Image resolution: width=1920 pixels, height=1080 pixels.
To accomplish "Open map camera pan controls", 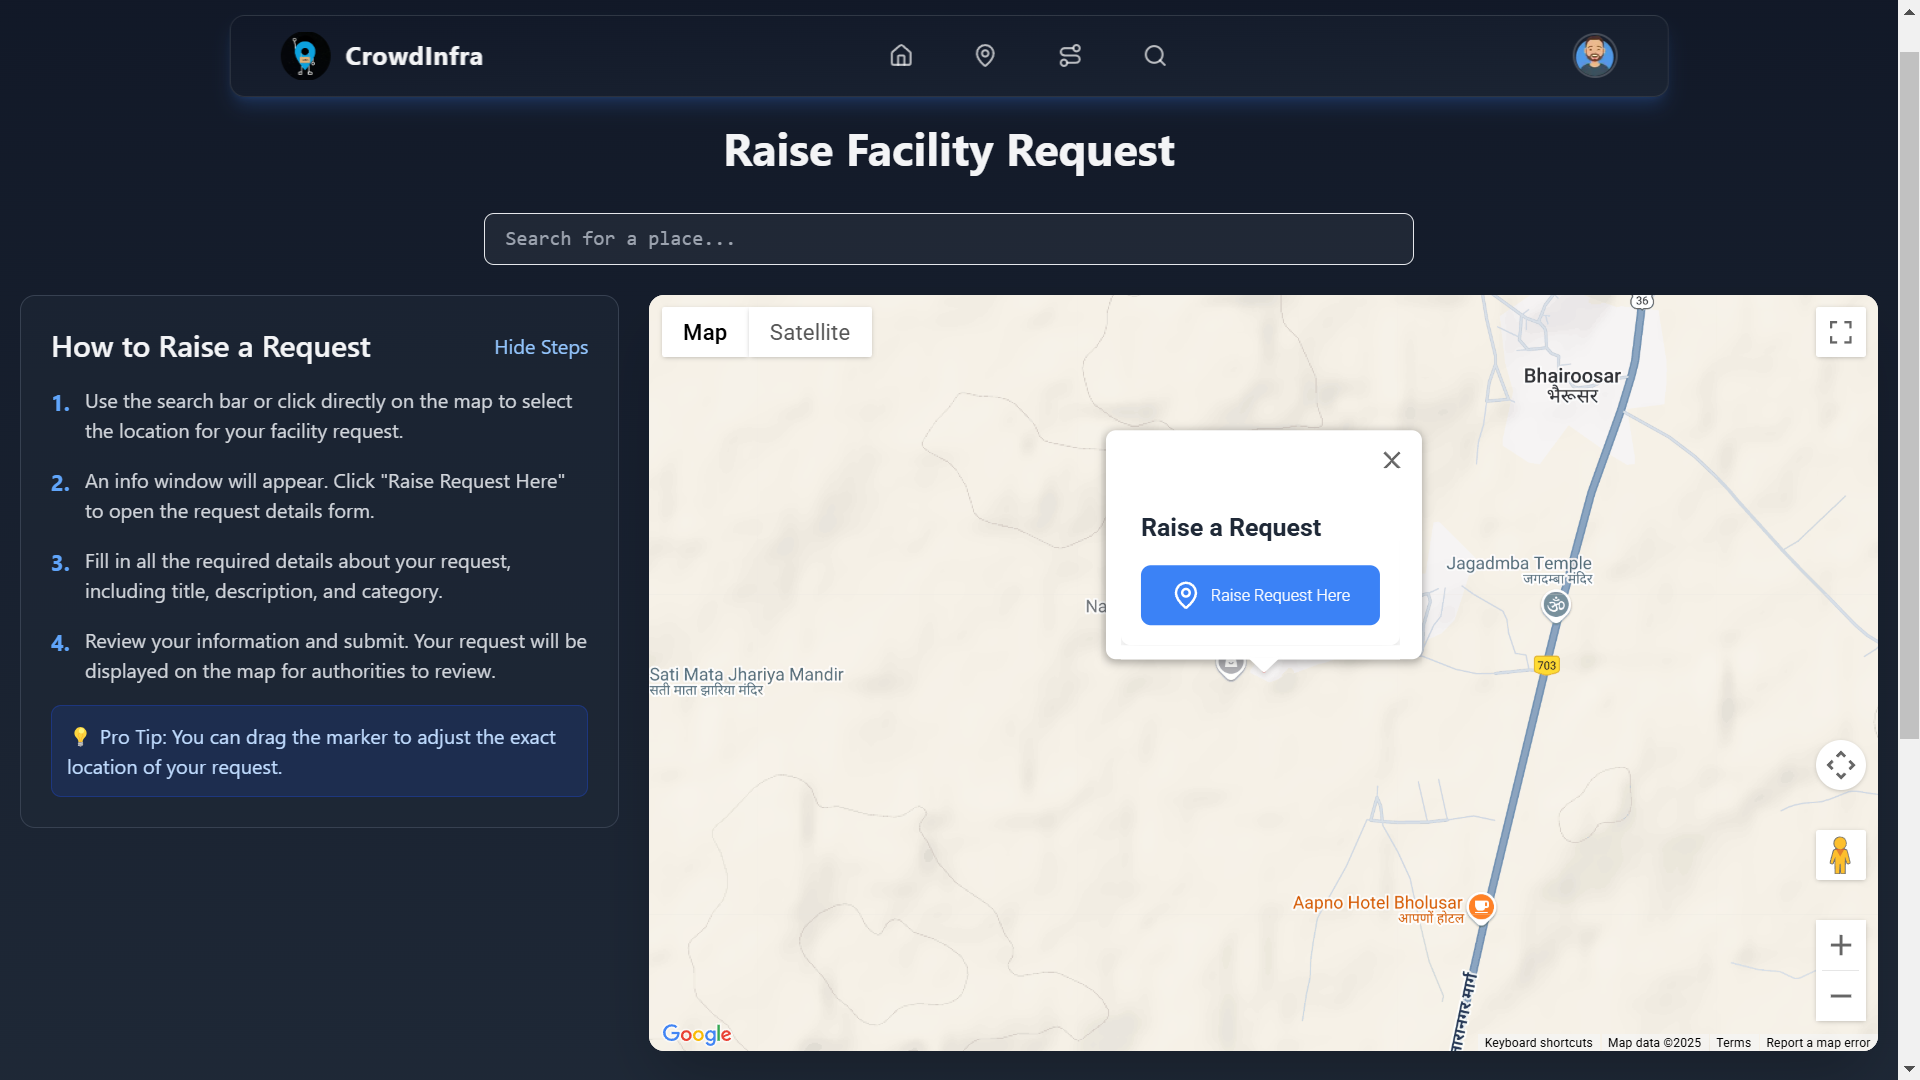I will (x=1840, y=765).
